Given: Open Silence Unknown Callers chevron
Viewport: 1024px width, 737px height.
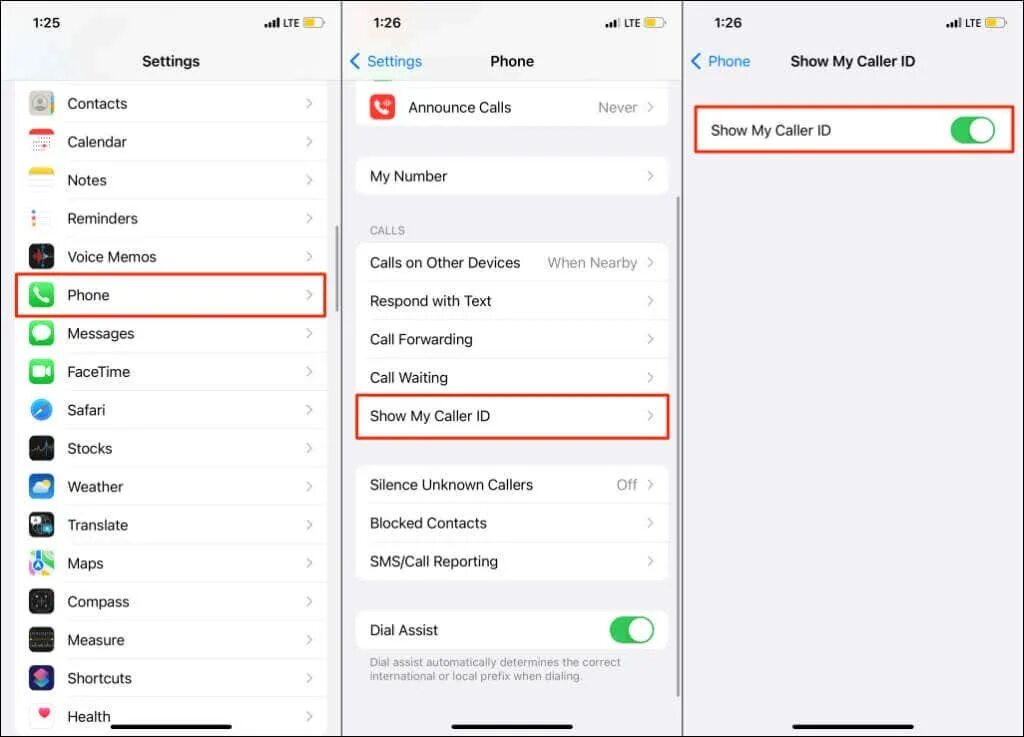Looking at the screenshot, I should (x=650, y=484).
